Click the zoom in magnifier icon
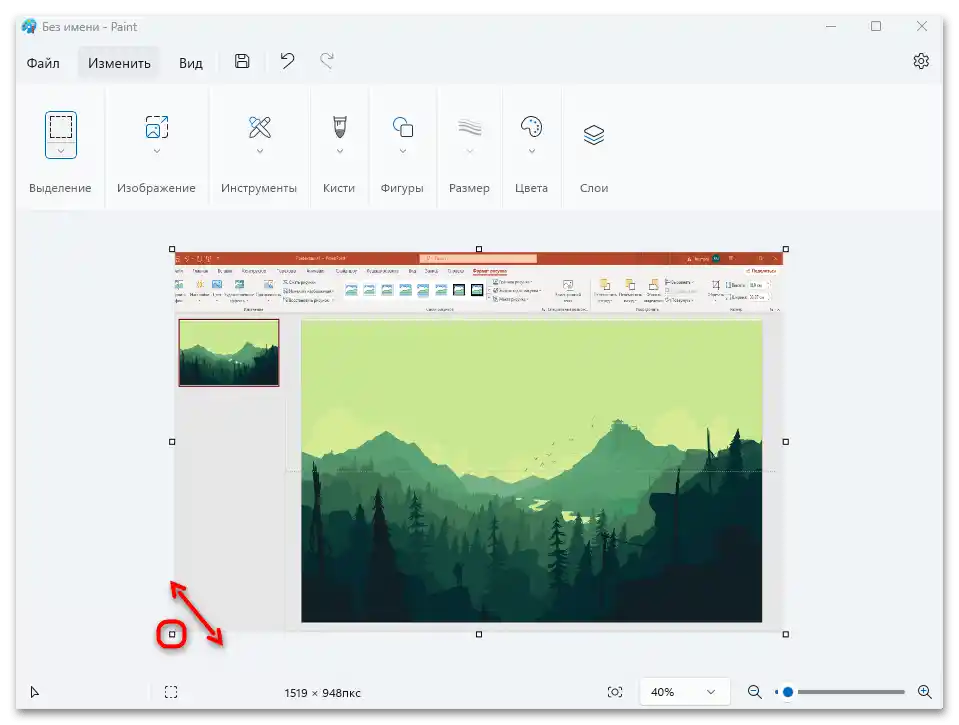The height and width of the screenshot is (725, 959). coord(925,692)
